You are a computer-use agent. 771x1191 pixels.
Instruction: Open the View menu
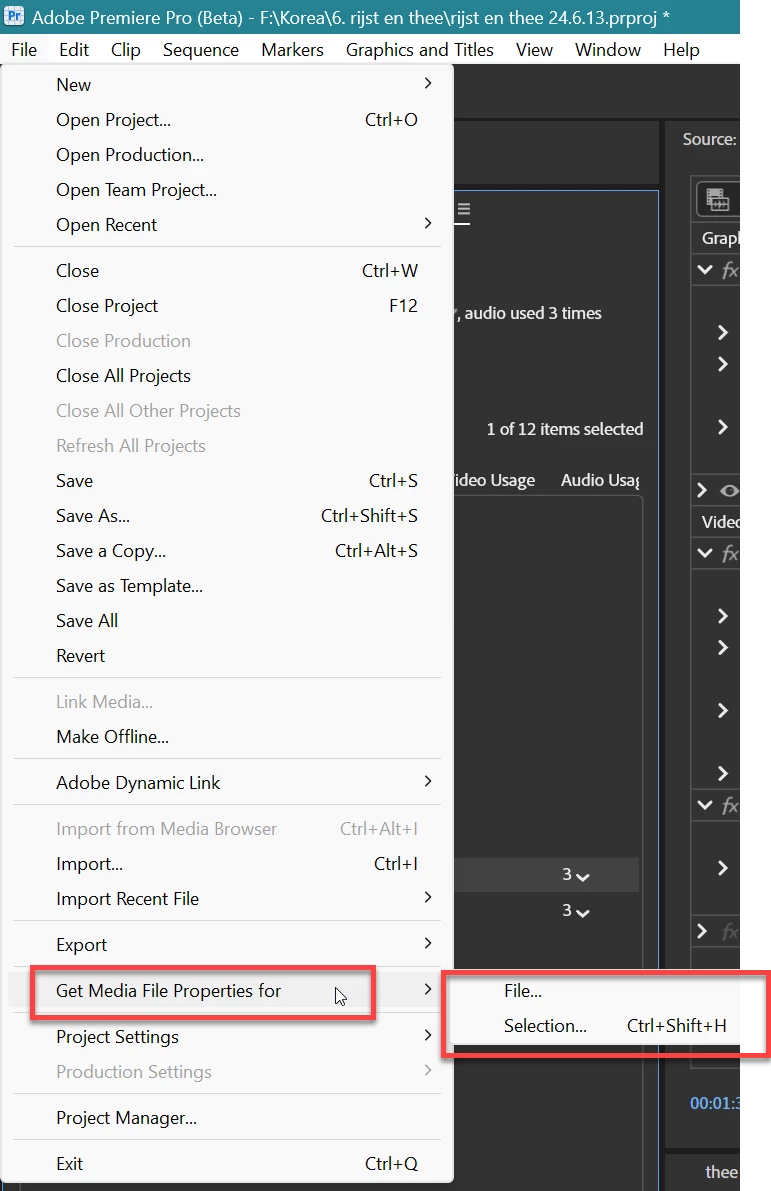[x=534, y=50]
